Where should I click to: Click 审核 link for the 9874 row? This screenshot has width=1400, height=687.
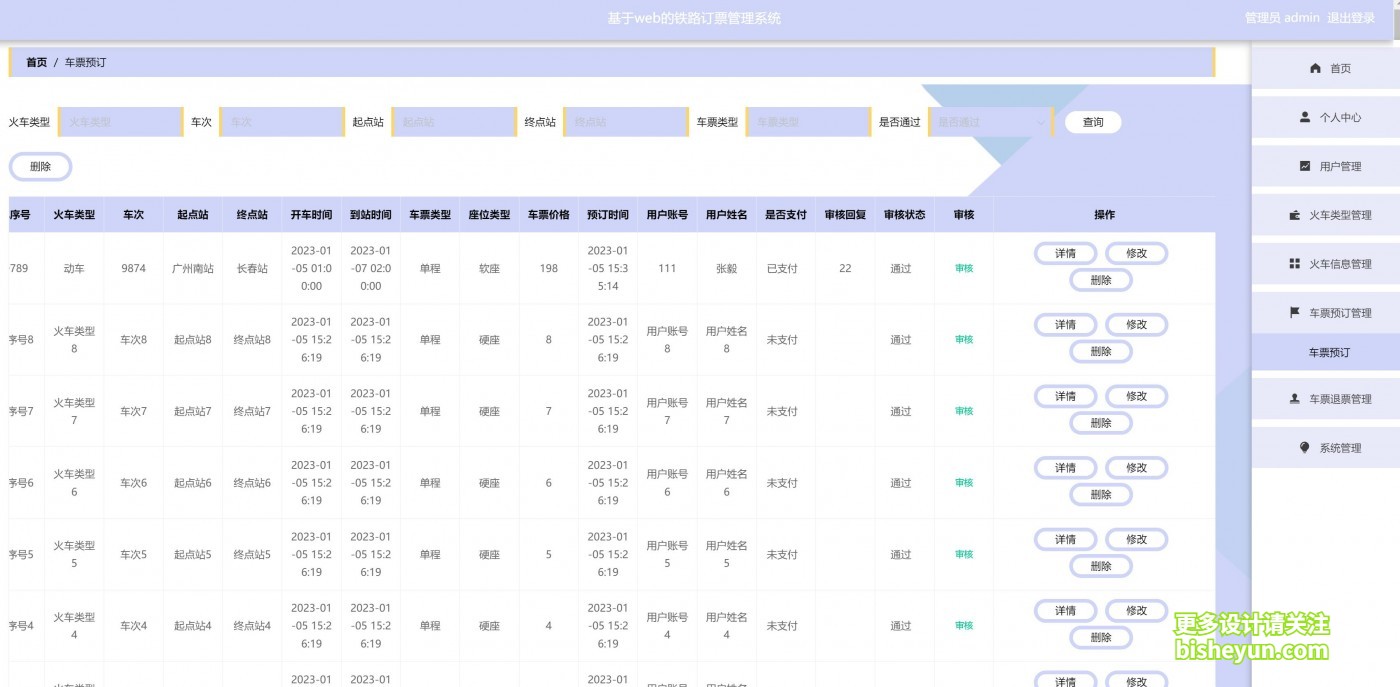964,268
